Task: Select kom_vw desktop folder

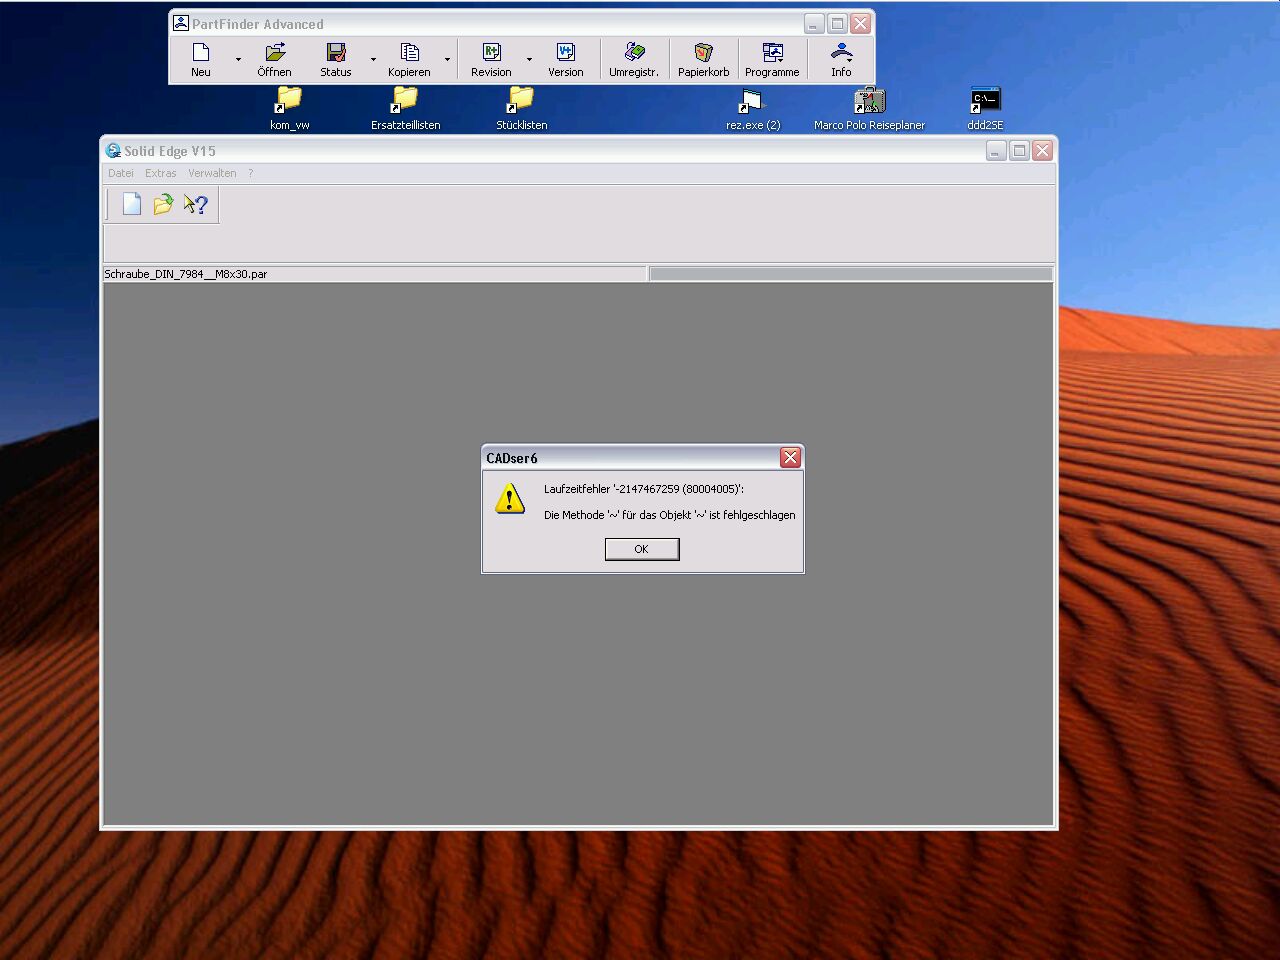Action: tap(290, 108)
